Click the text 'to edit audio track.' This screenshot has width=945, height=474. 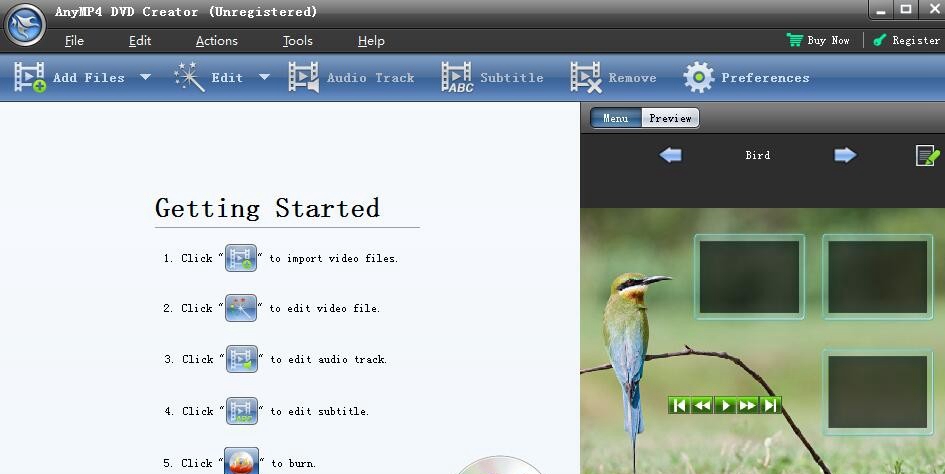click(x=328, y=359)
